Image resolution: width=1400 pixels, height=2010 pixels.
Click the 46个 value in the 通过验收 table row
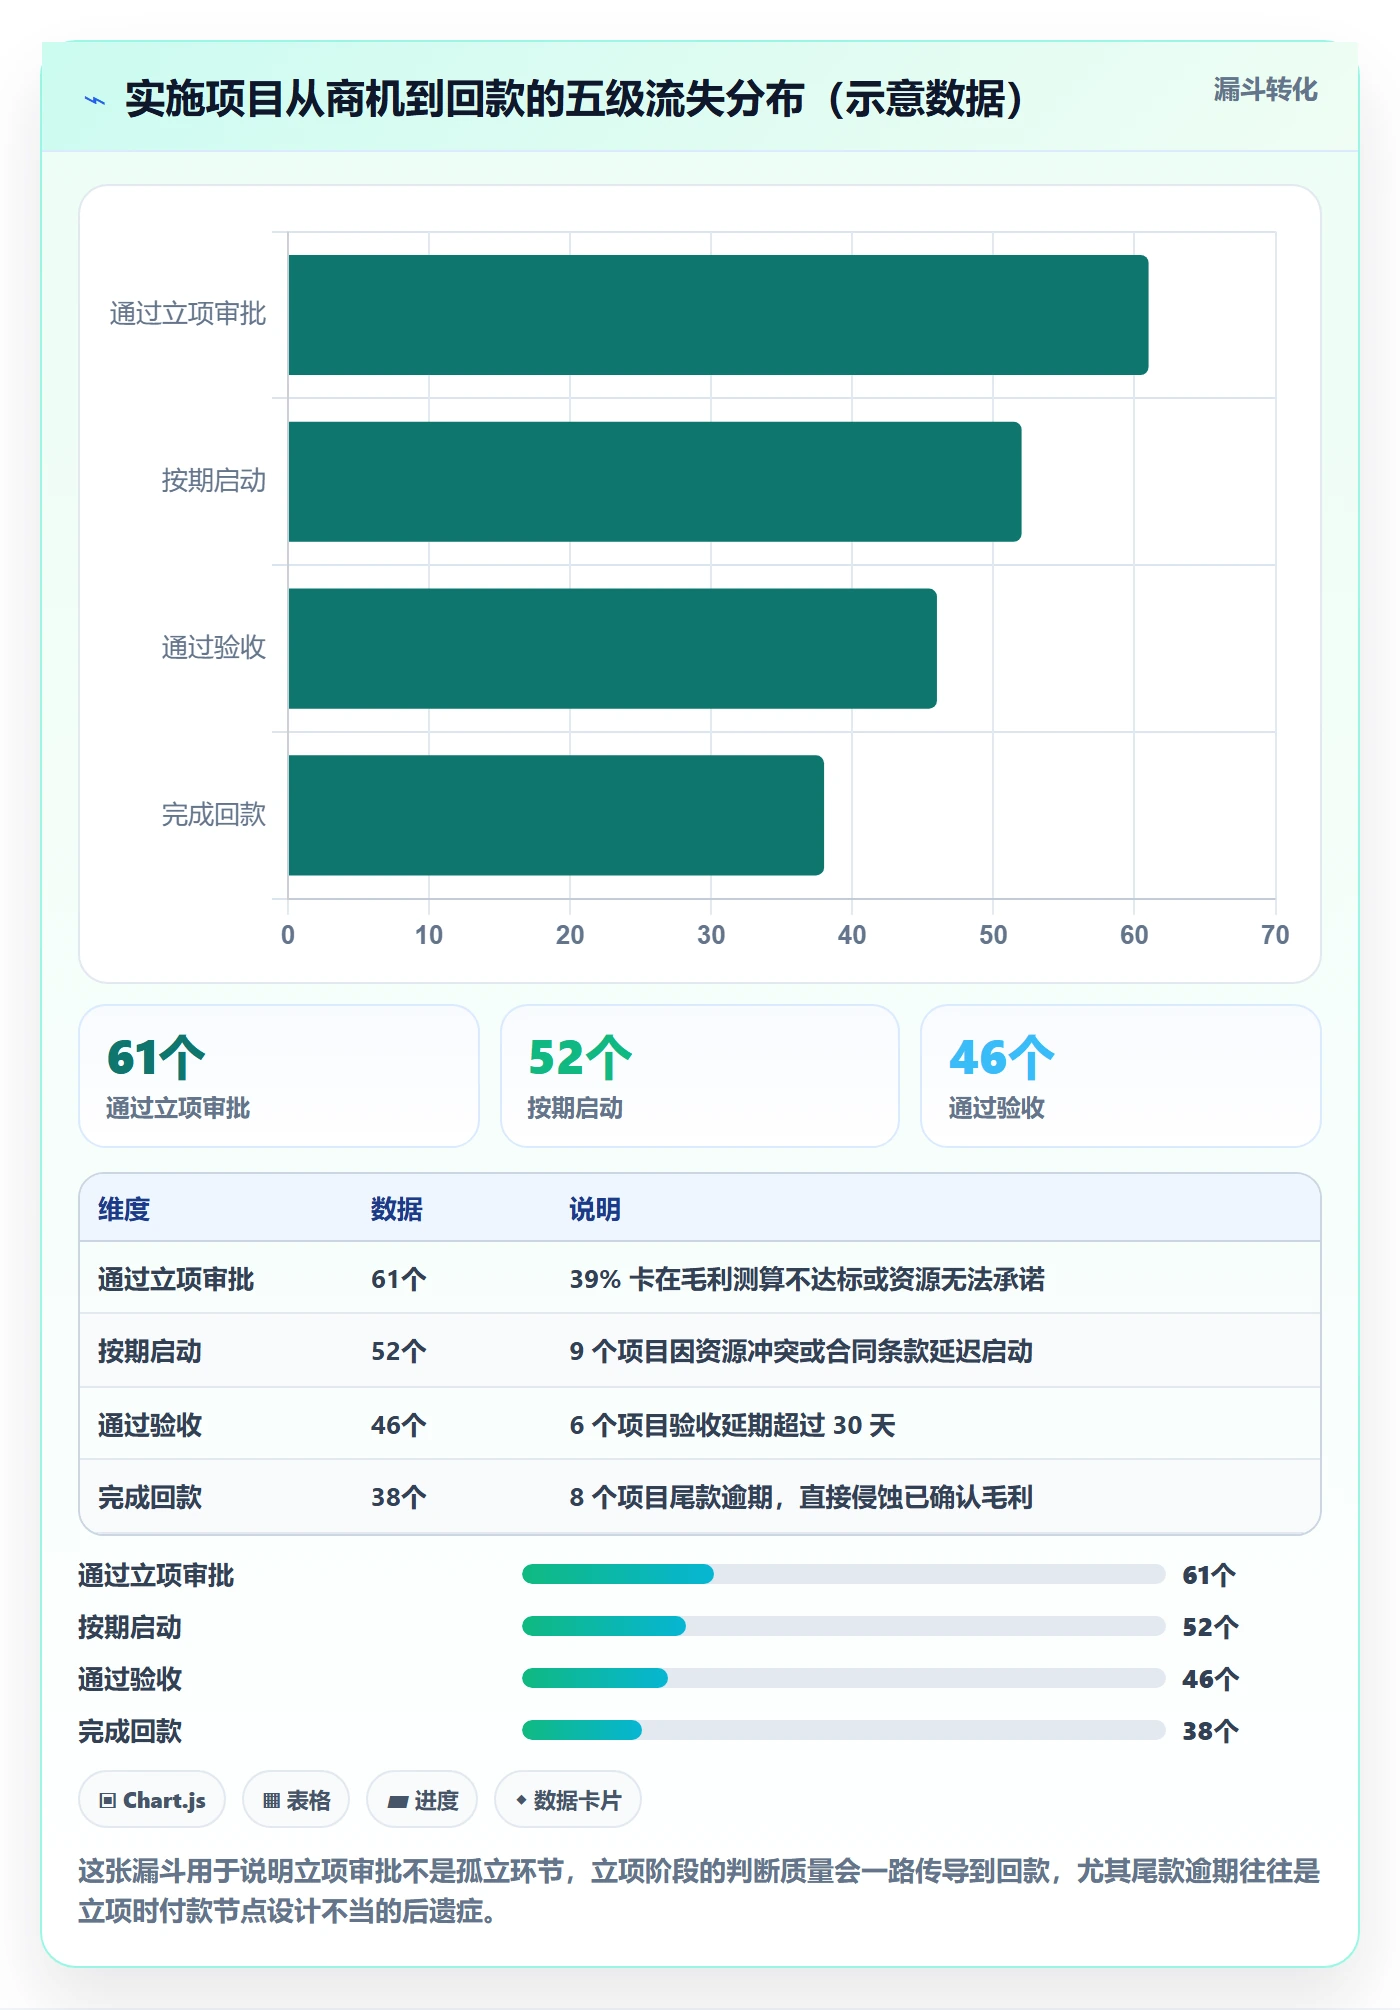[x=399, y=1424]
